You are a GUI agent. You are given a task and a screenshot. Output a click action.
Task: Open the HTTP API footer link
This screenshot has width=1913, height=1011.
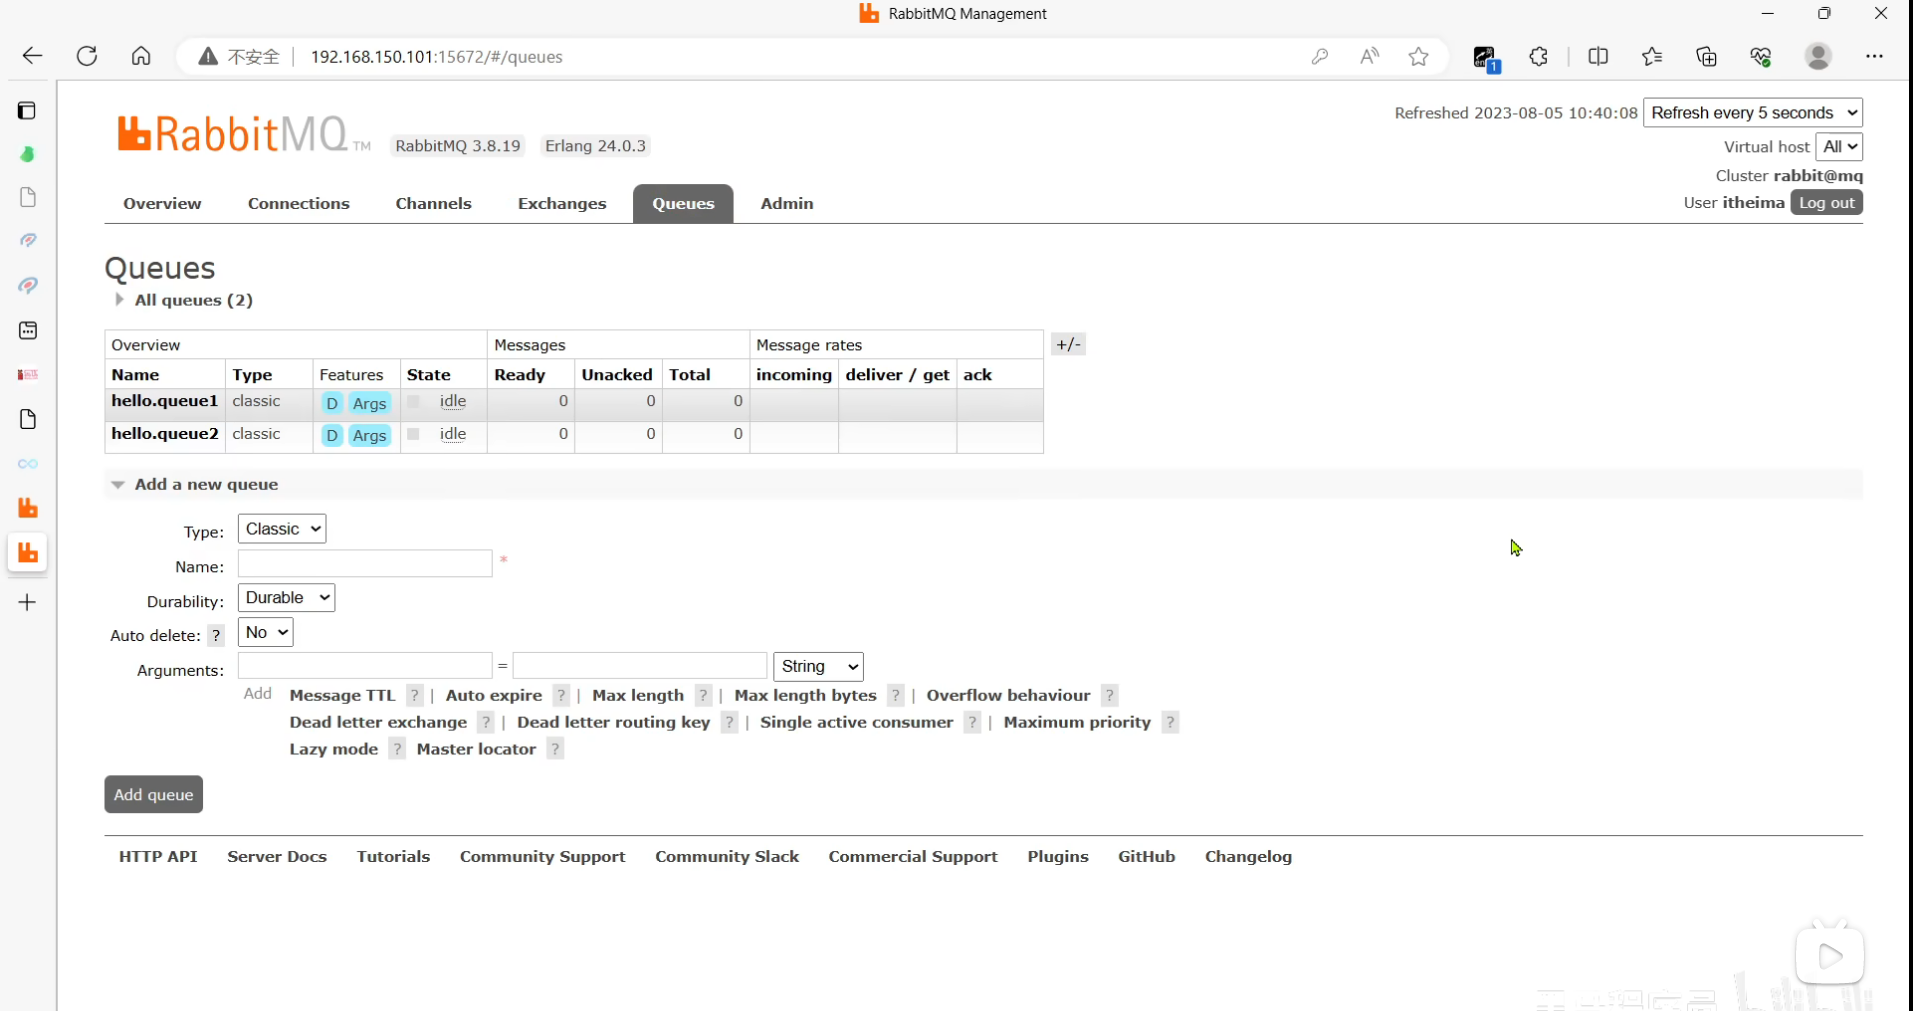(x=158, y=856)
